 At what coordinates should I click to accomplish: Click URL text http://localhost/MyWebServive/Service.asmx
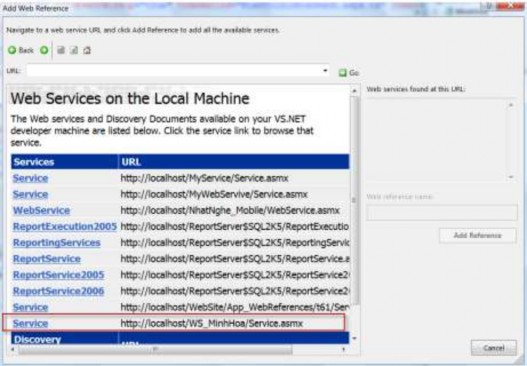click(214, 194)
